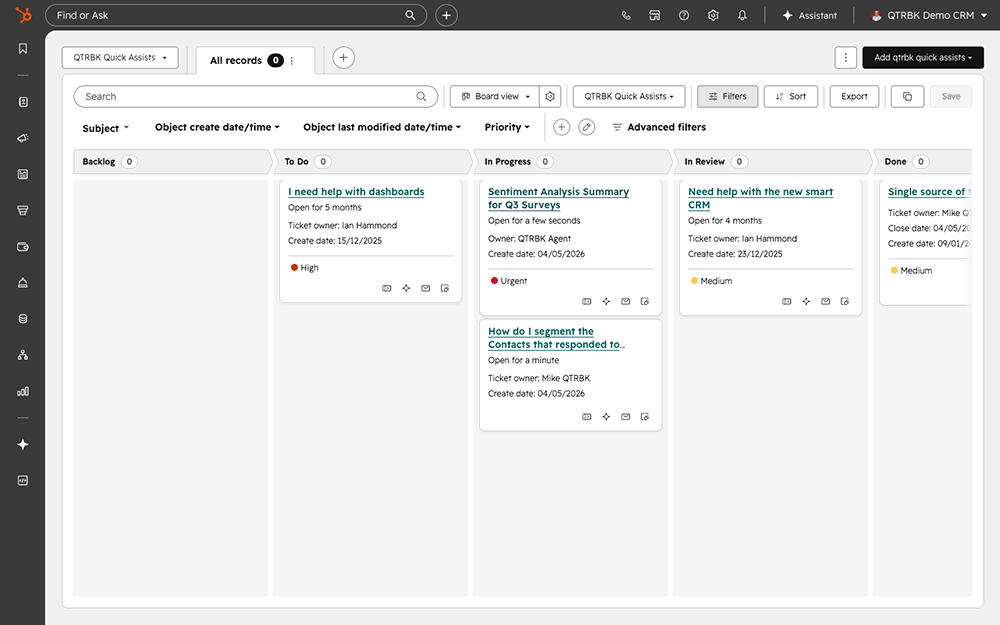Viewport: 1000px width, 625px height.
Task: Click AI sparkle on segment Contacts card
Action: pyautogui.click(x=607, y=416)
